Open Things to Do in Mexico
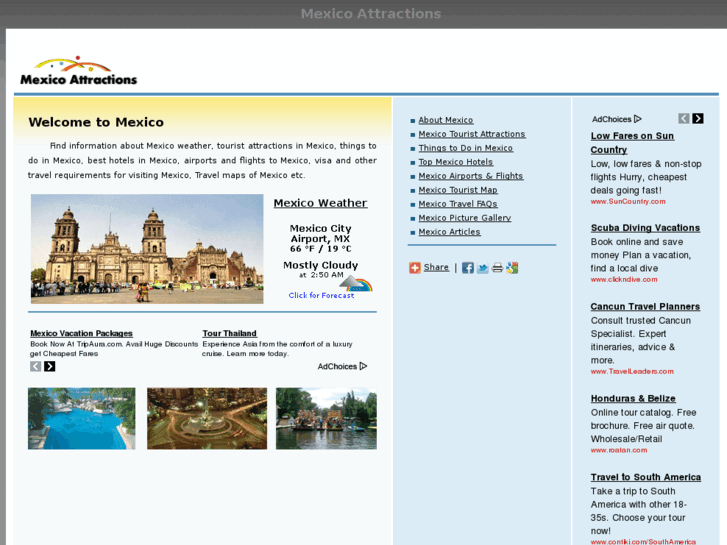727x545 pixels. (466, 148)
